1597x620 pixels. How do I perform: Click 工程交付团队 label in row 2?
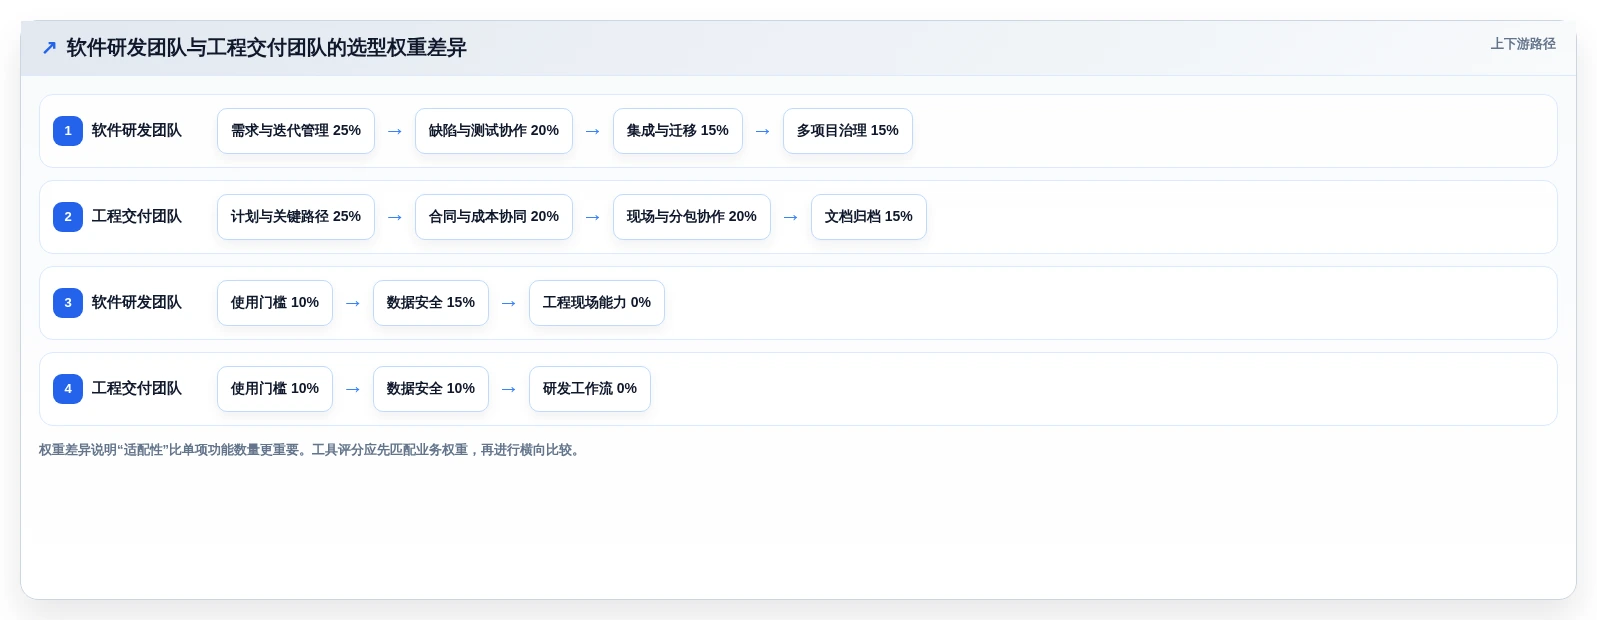pos(137,217)
